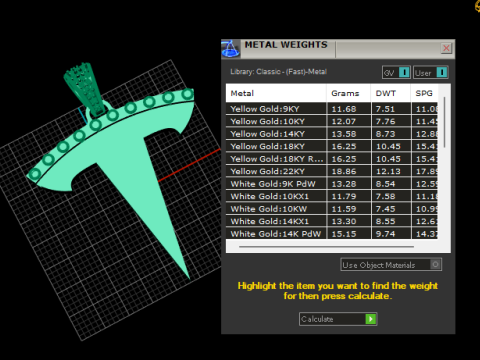
Task: Click the 8.54 DWT value
Action: coord(386,184)
